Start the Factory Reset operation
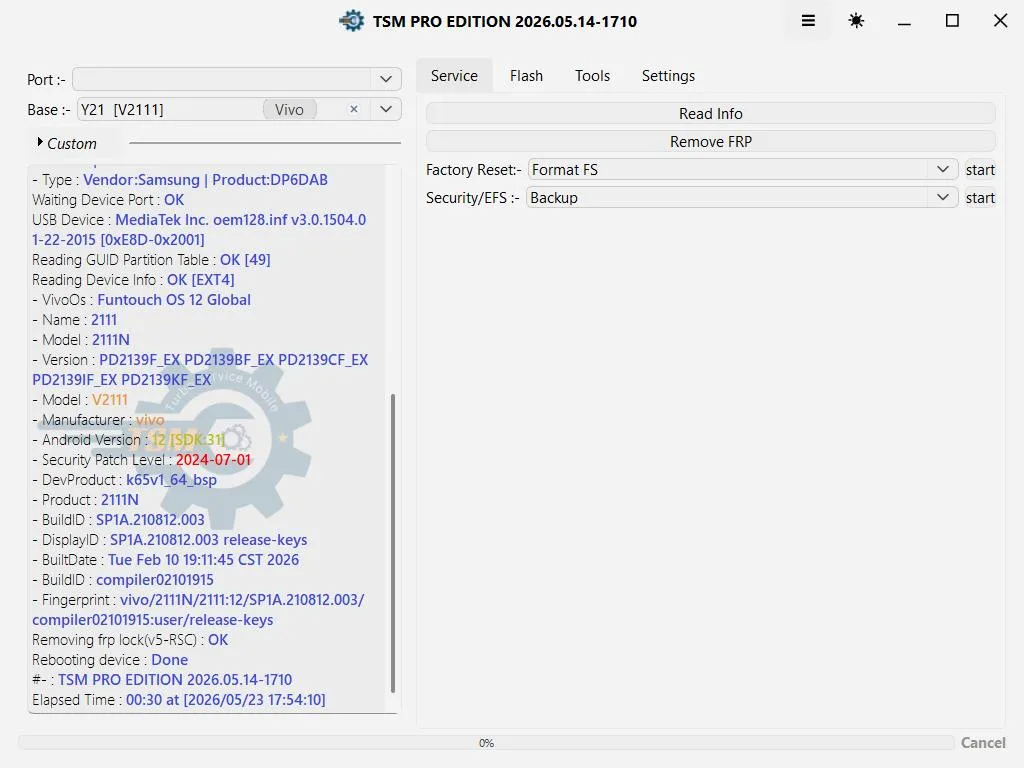 point(980,170)
